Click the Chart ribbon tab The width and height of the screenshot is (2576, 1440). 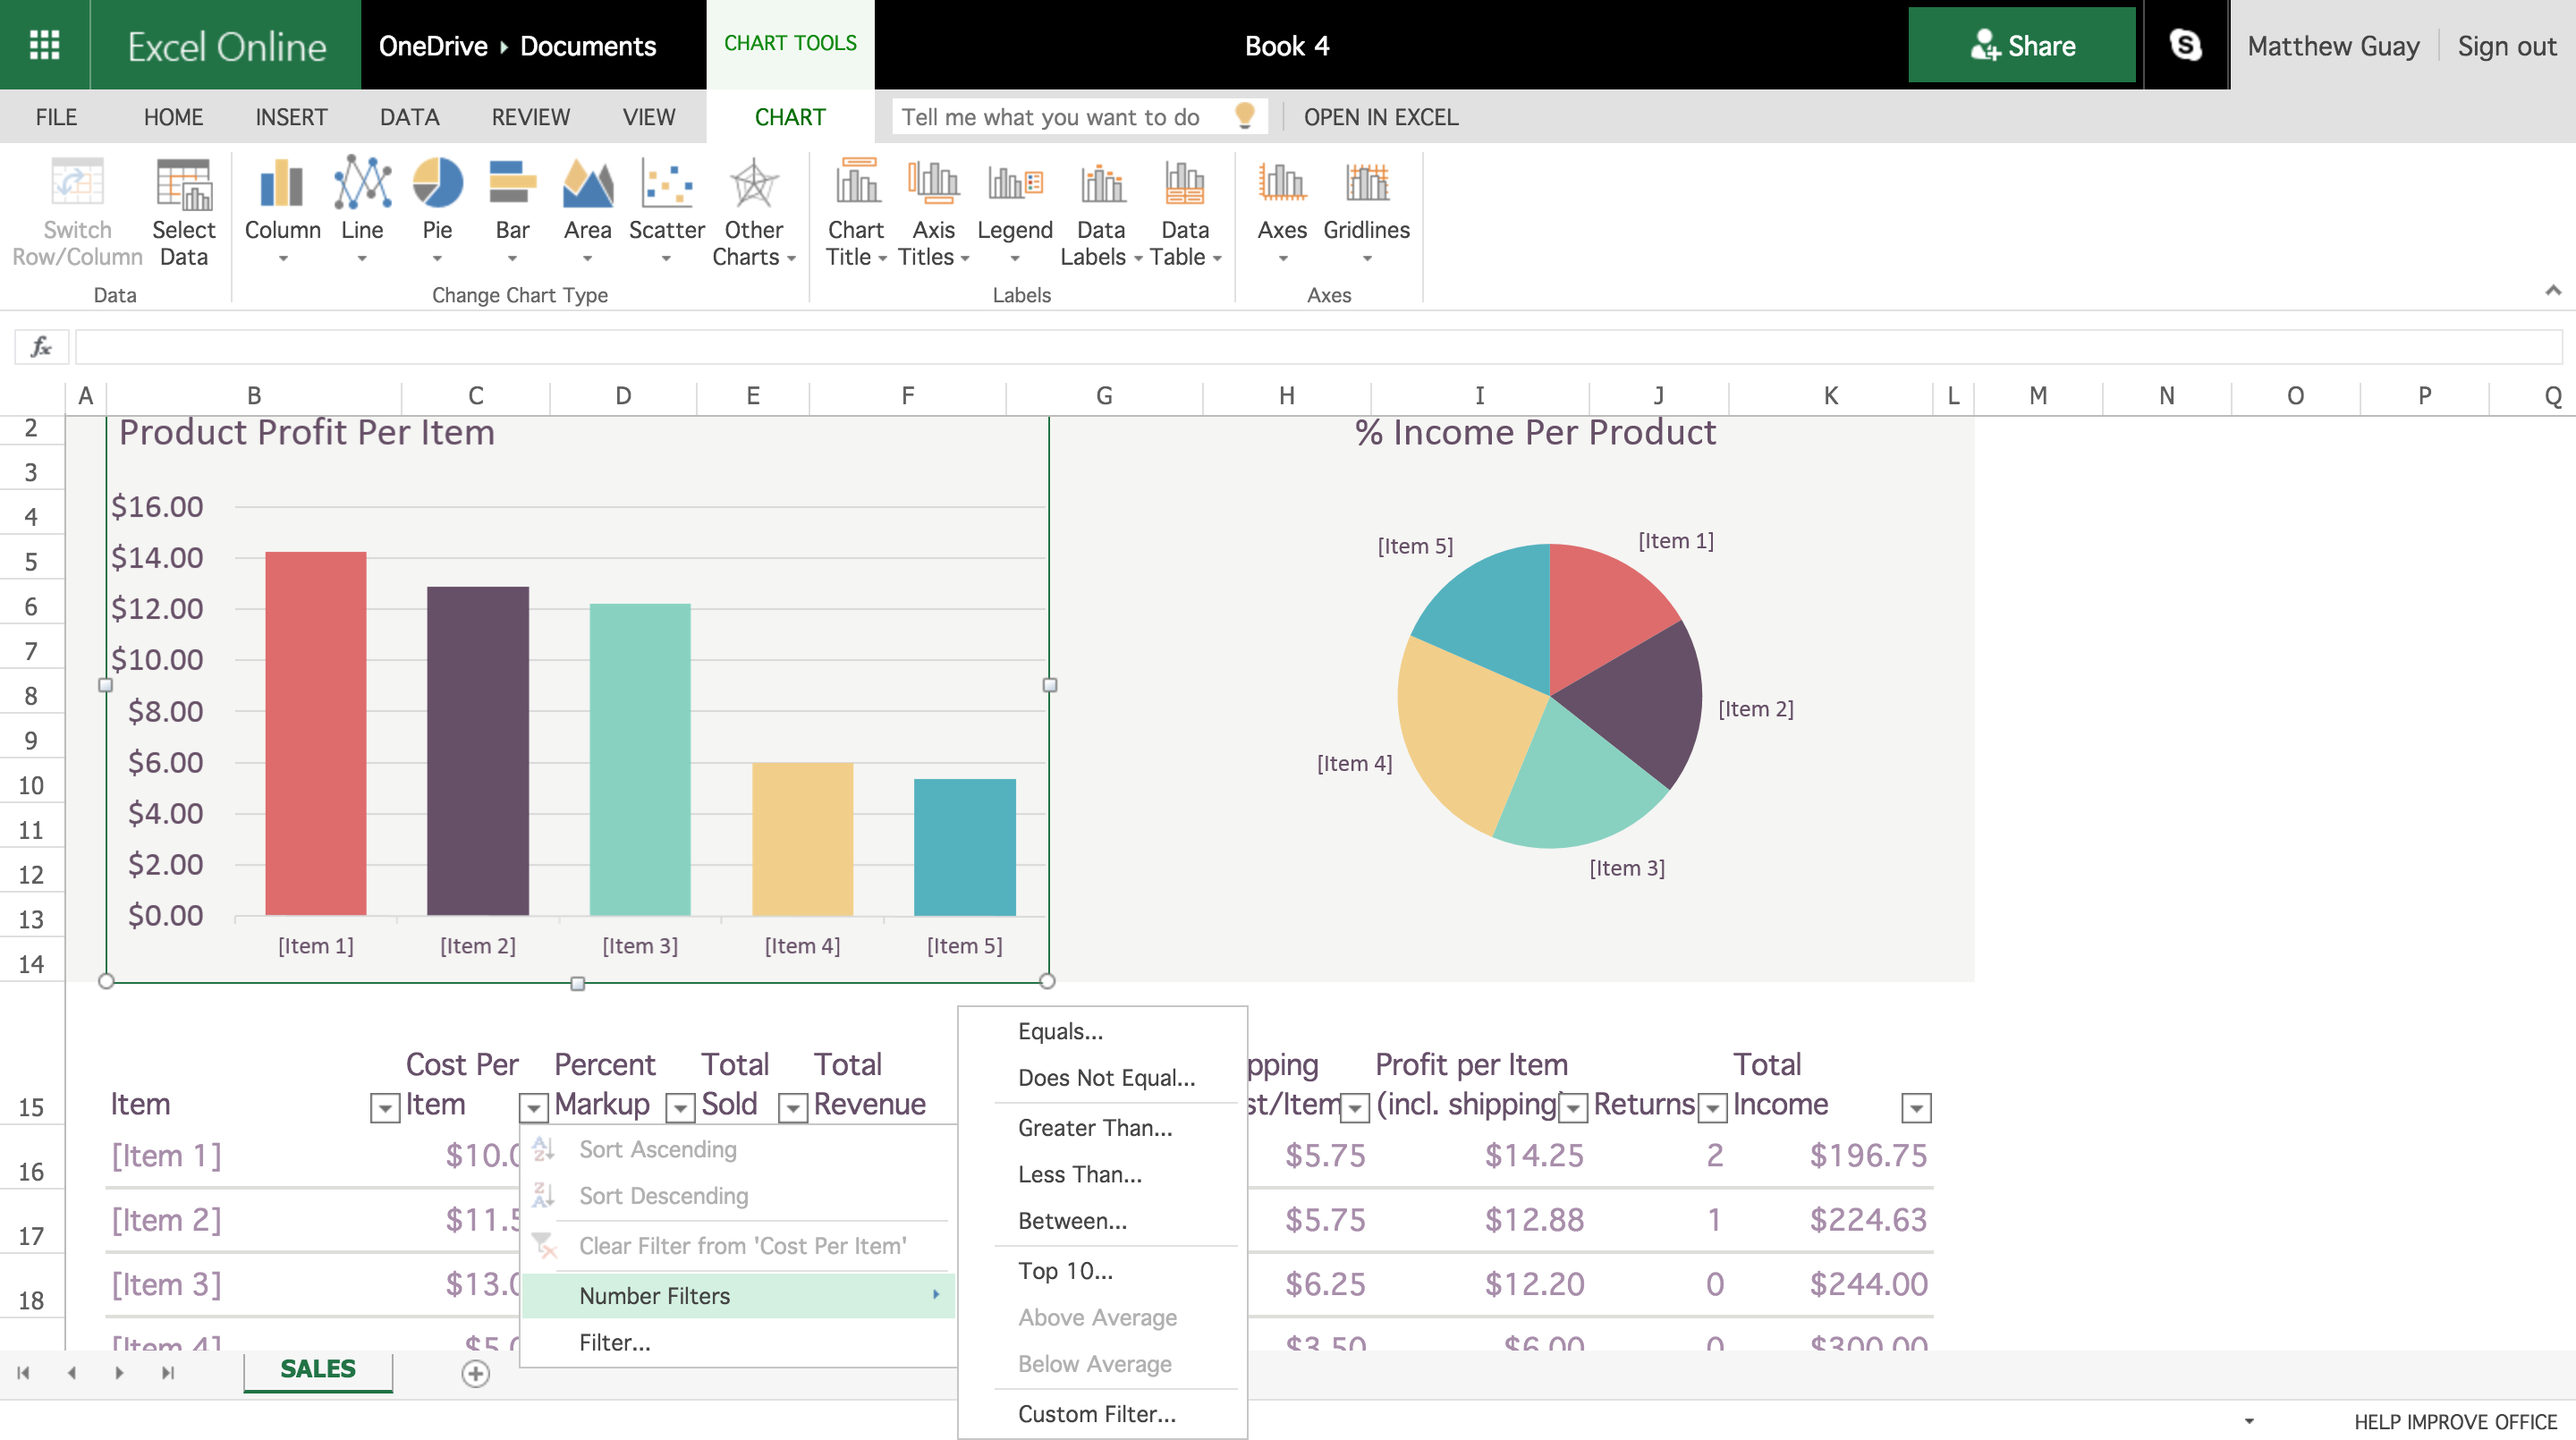click(x=792, y=117)
